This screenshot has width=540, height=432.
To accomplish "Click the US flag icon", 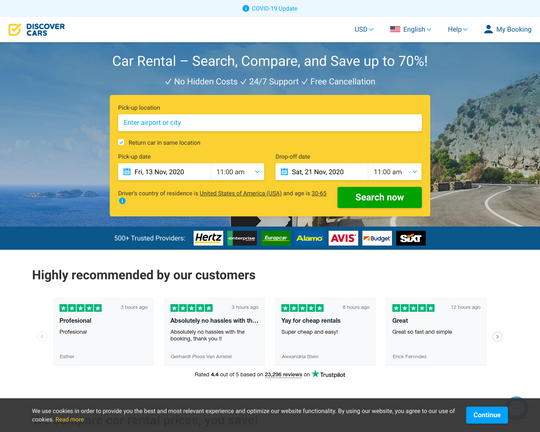I will tap(395, 29).
